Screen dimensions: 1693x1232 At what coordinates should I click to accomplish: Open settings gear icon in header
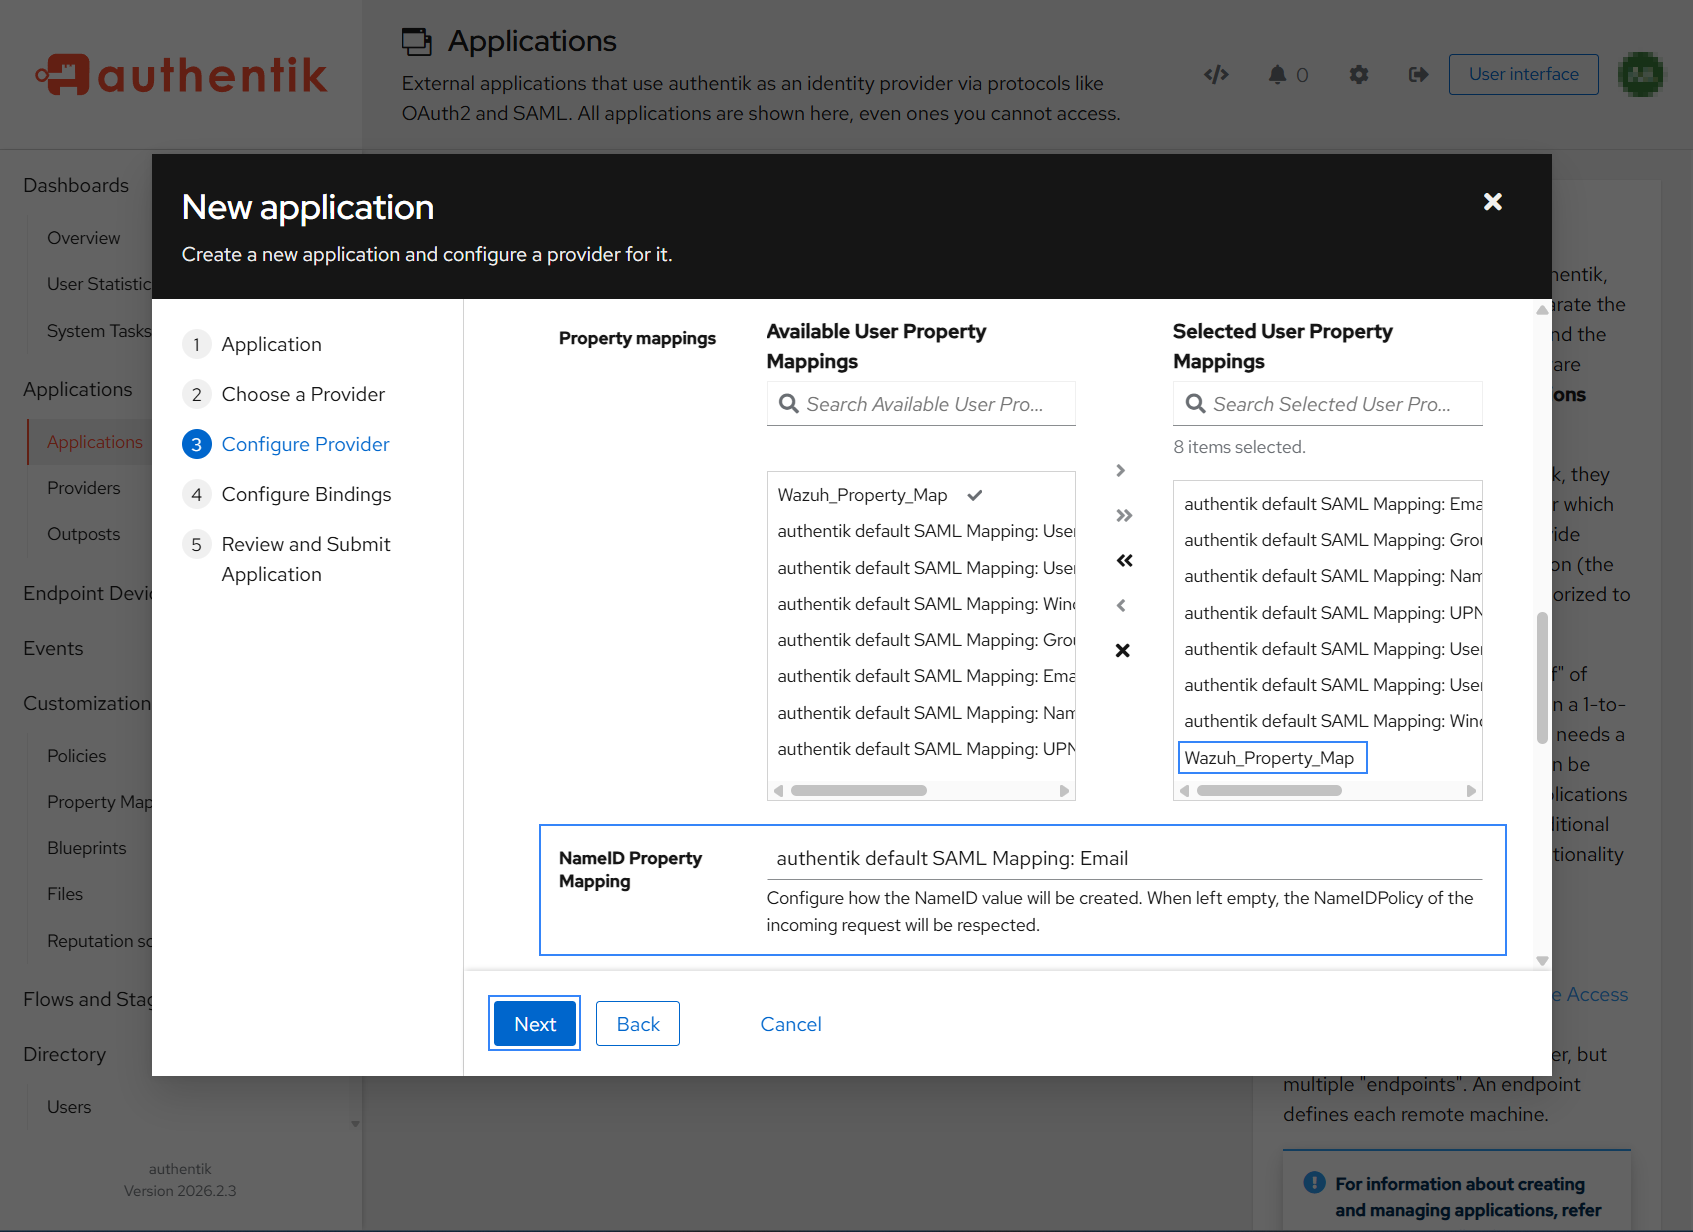[x=1358, y=74]
